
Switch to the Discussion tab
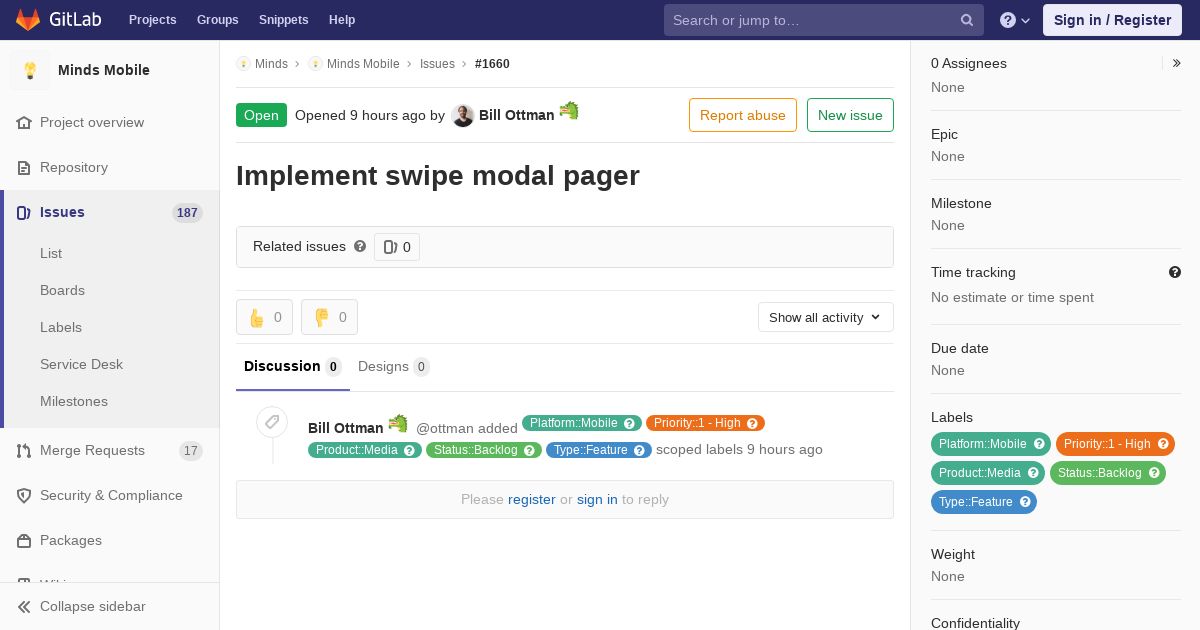[293, 367]
